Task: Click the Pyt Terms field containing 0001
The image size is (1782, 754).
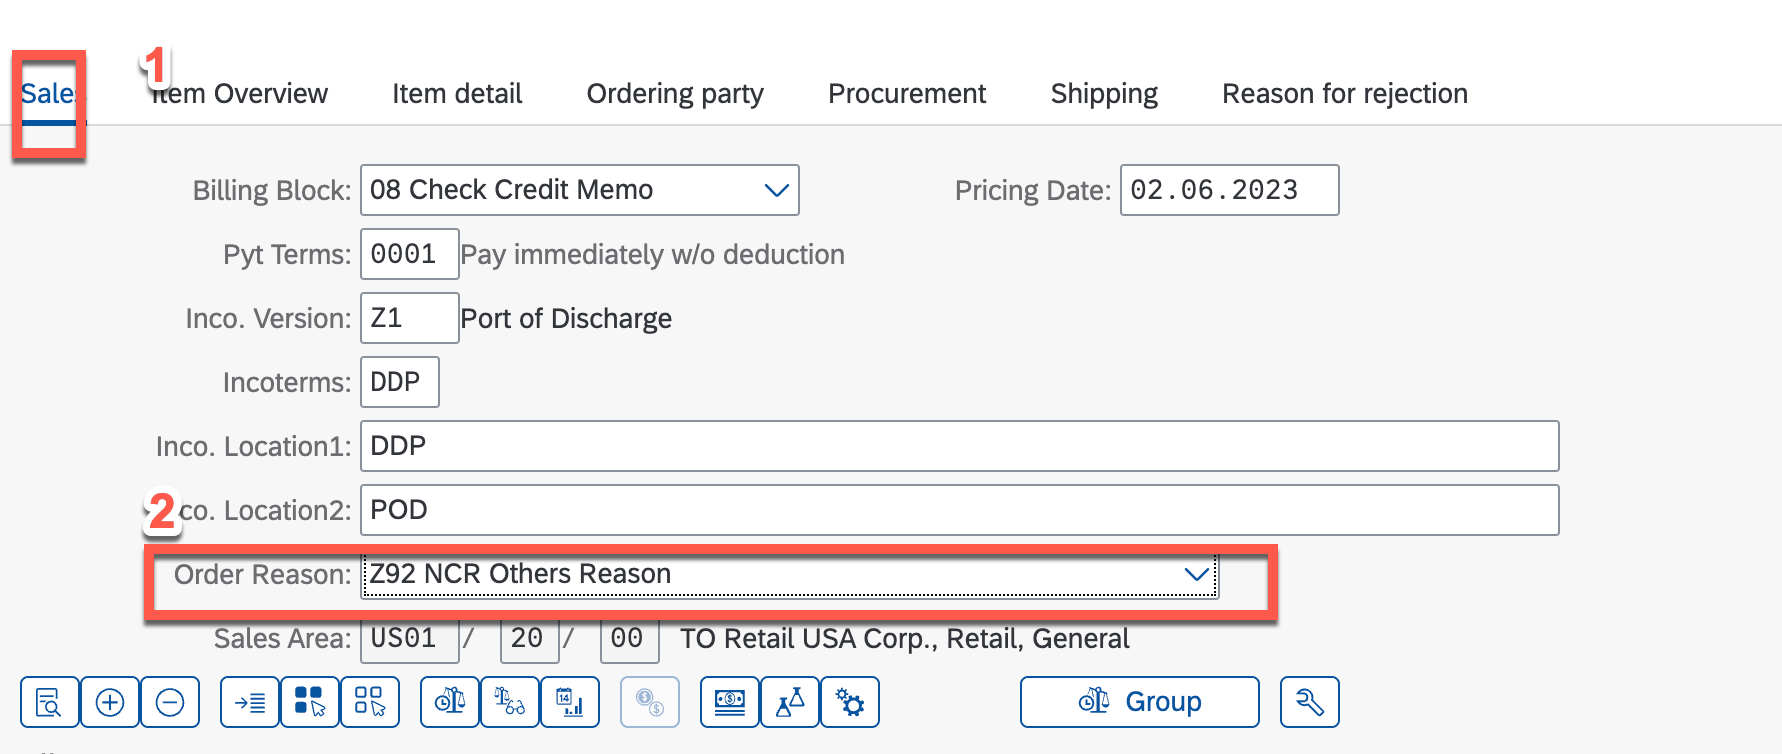Action: [408, 254]
